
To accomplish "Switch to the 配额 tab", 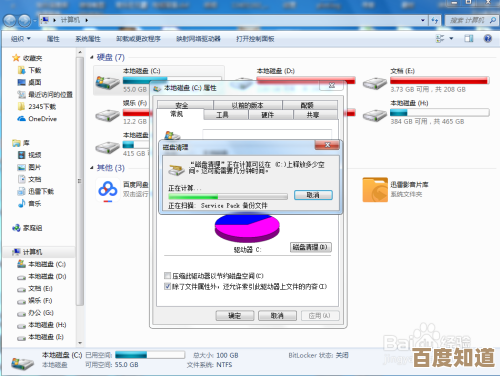I will (x=307, y=105).
